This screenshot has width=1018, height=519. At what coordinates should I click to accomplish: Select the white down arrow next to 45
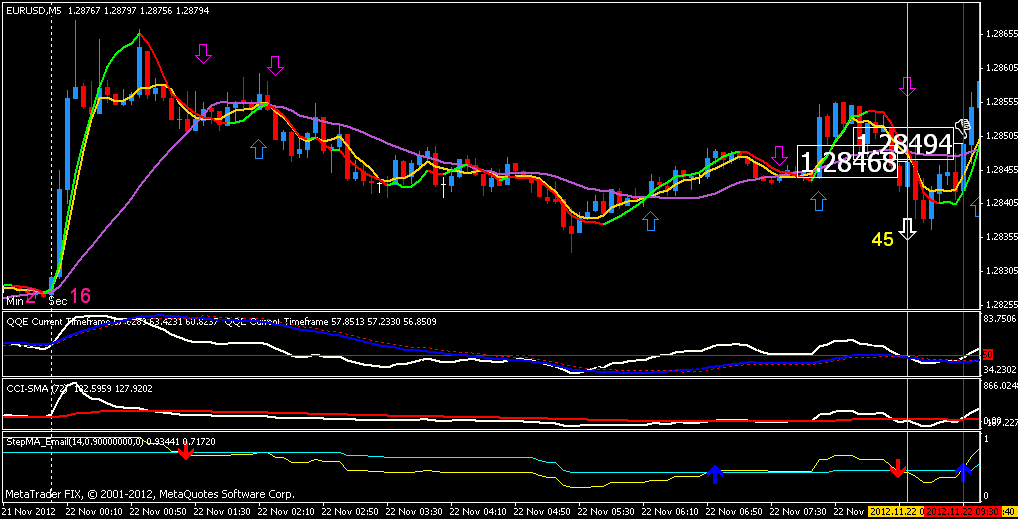[x=907, y=229]
